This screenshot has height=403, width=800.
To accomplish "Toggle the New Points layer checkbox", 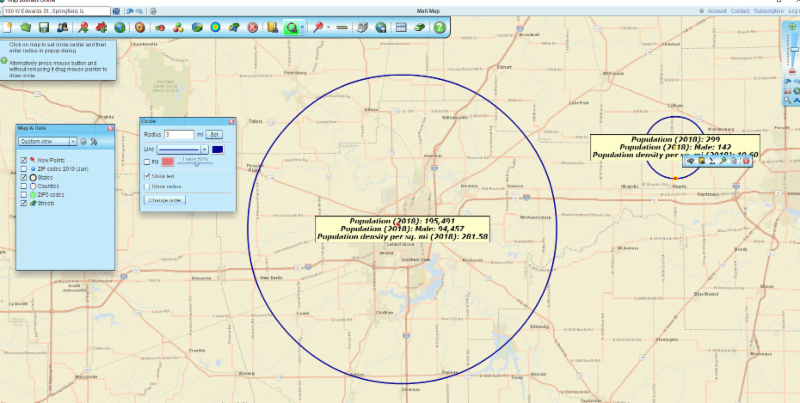I will point(23,160).
